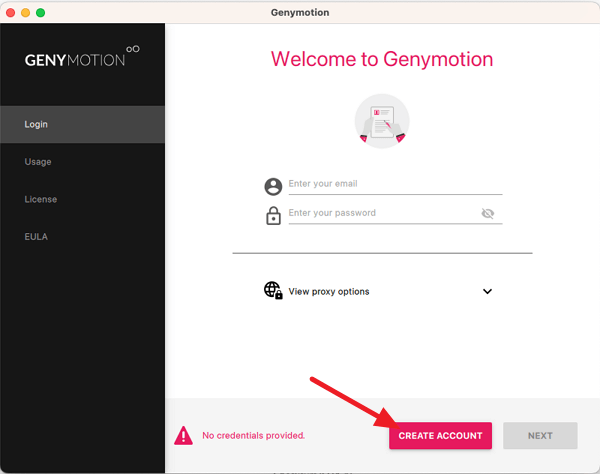The width and height of the screenshot is (600, 474).
Task: Click the red warning triangle icon
Action: pos(183,435)
